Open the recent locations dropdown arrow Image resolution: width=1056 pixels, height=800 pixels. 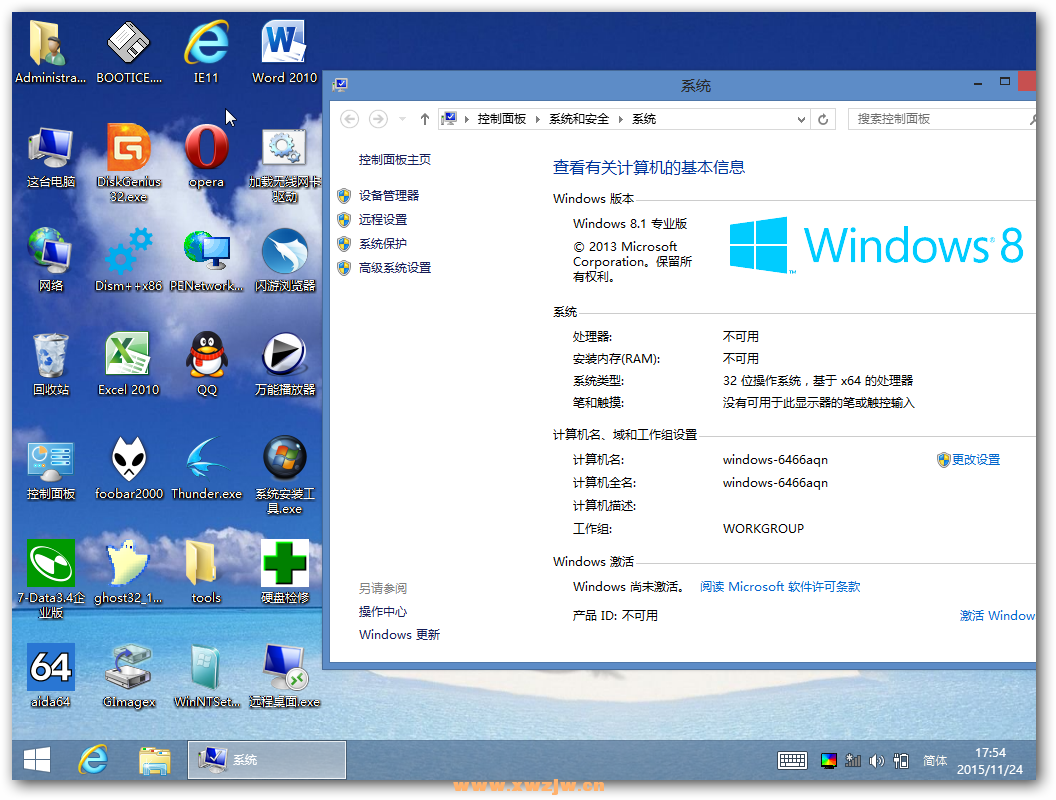tap(403, 119)
